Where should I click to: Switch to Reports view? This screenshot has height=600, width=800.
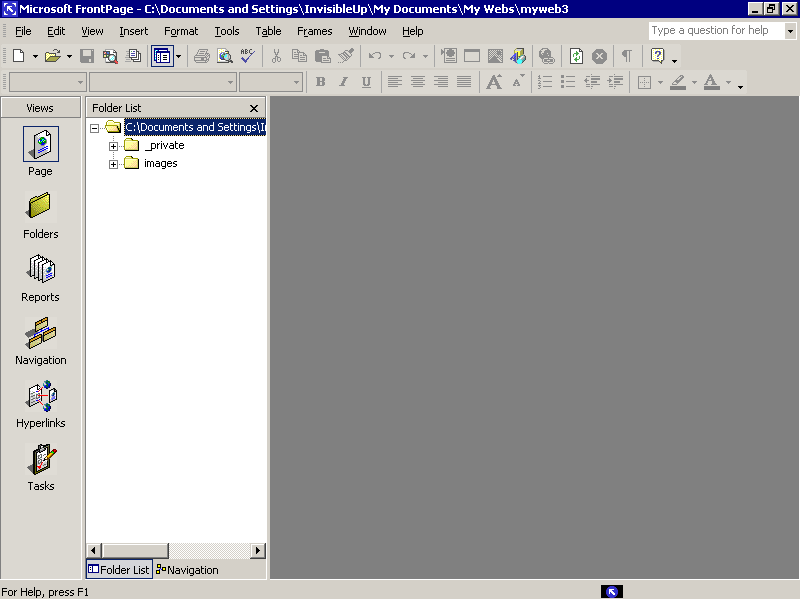[x=40, y=278]
